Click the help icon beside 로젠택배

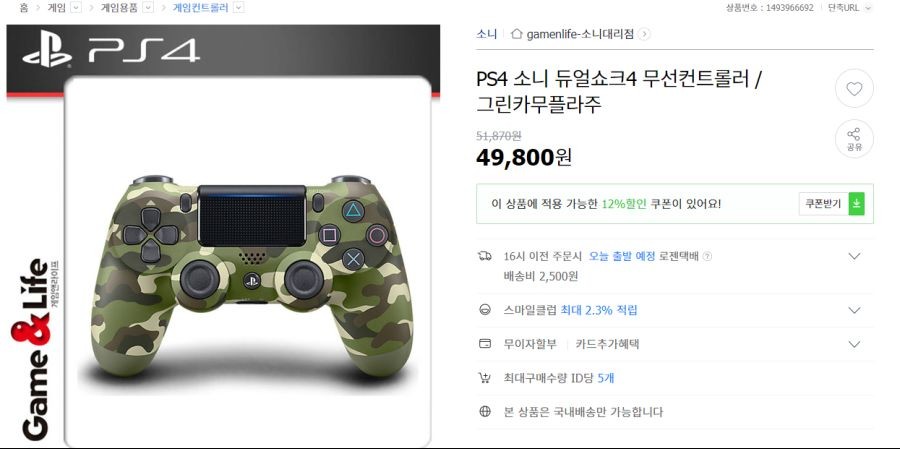click(707, 257)
